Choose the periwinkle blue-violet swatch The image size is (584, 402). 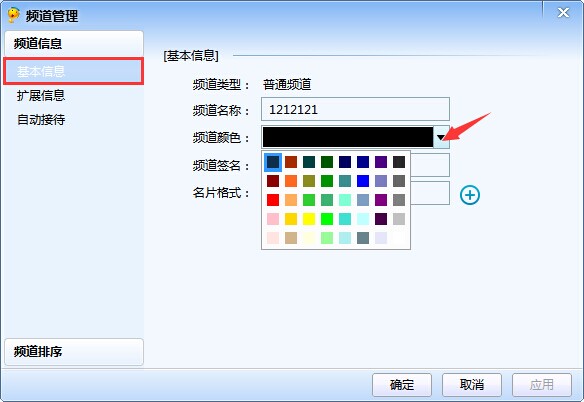[x=381, y=181]
